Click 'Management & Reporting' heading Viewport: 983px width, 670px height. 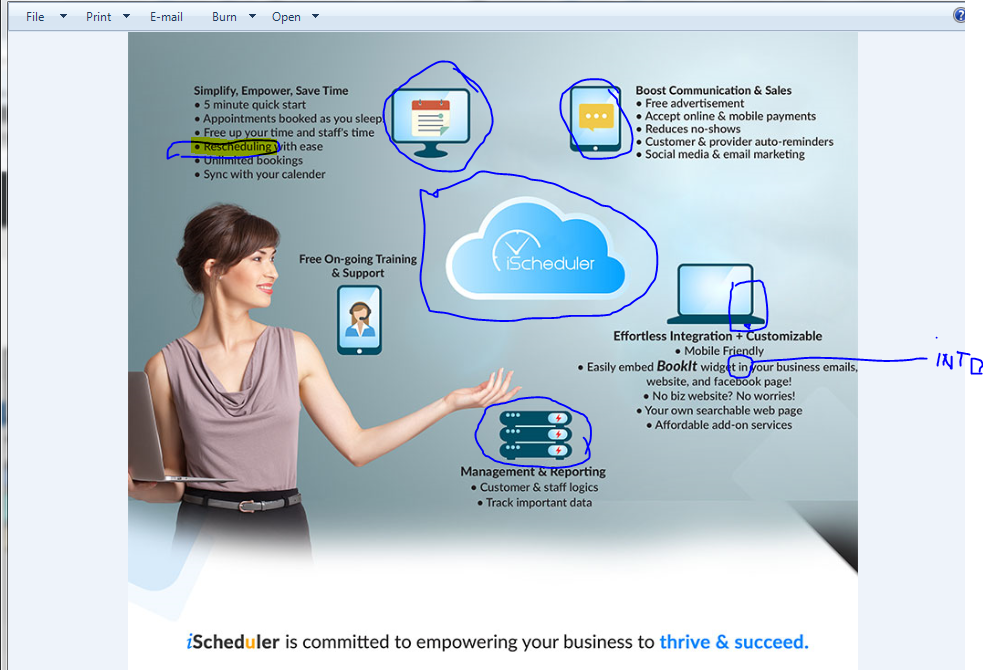(x=533, y=471)
